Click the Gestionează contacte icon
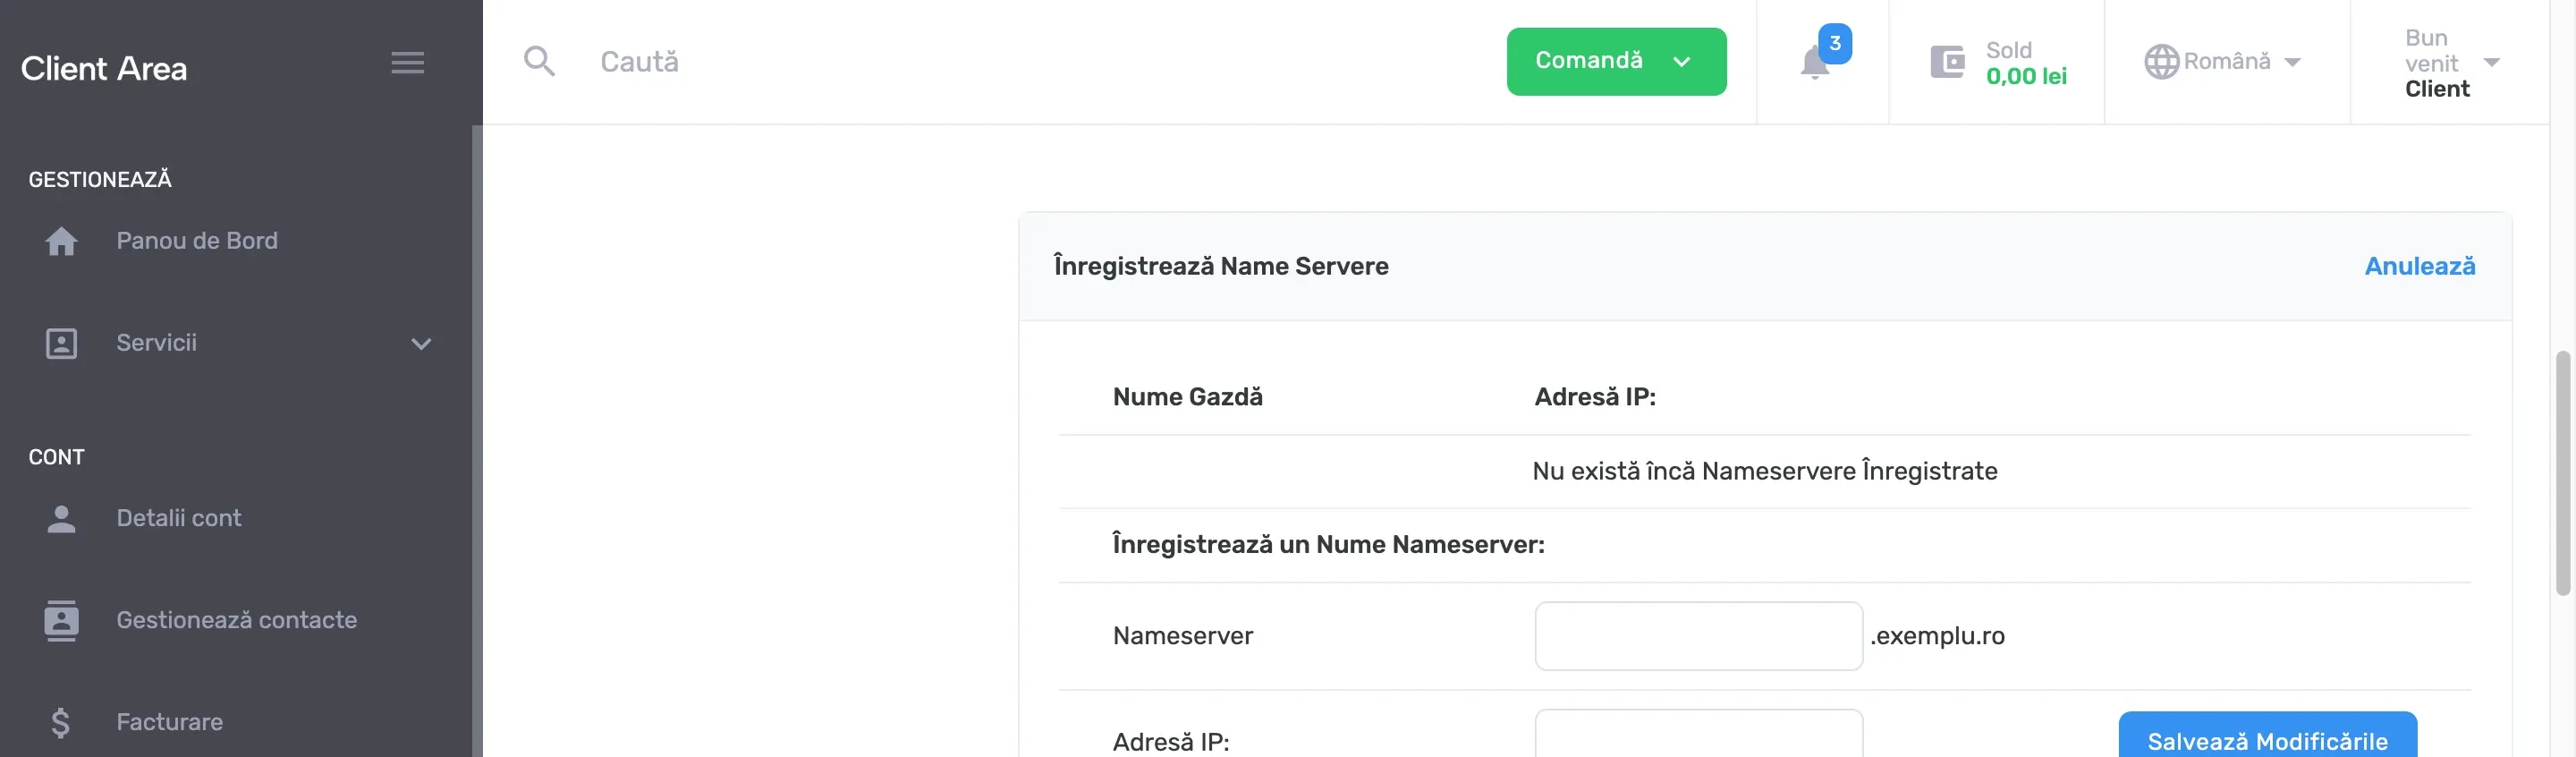This screenshot has width=2576, height=757. [61, 620]
